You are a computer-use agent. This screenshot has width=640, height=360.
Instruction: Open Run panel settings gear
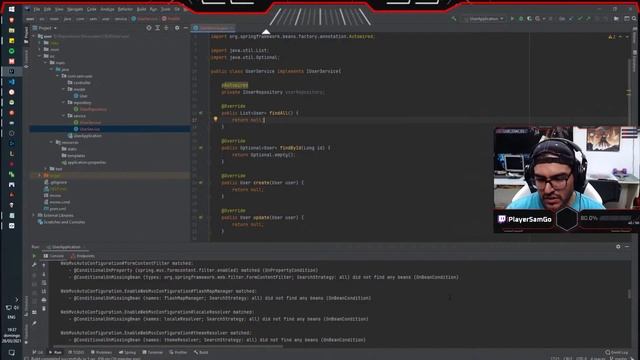pos(618,247)
